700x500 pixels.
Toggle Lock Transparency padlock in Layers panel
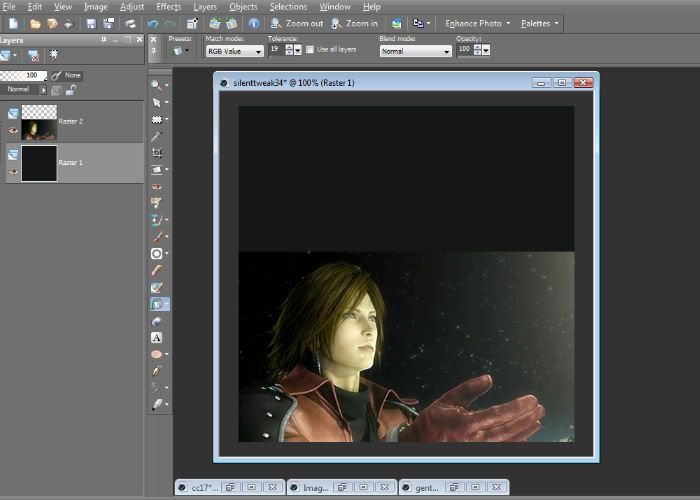[x=71, y=90]
